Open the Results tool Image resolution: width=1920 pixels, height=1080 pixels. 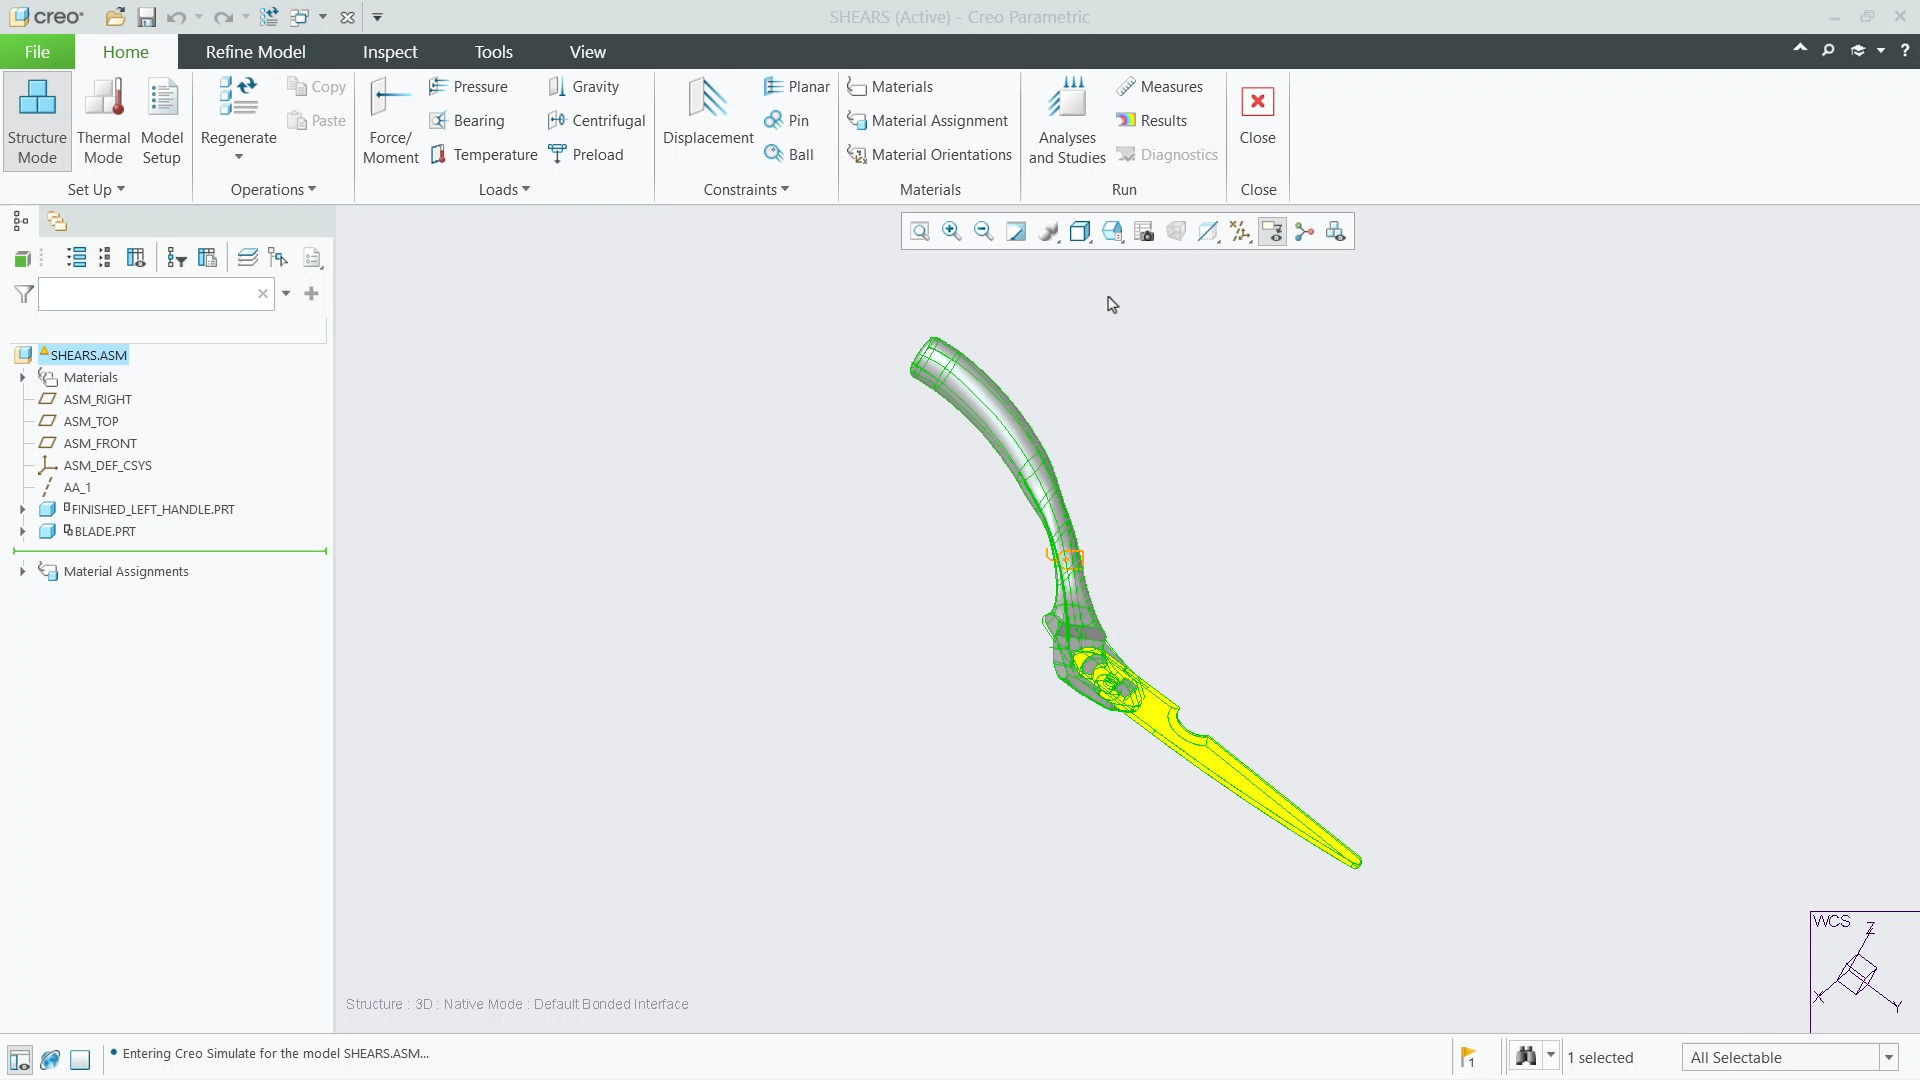[1152, 121]
